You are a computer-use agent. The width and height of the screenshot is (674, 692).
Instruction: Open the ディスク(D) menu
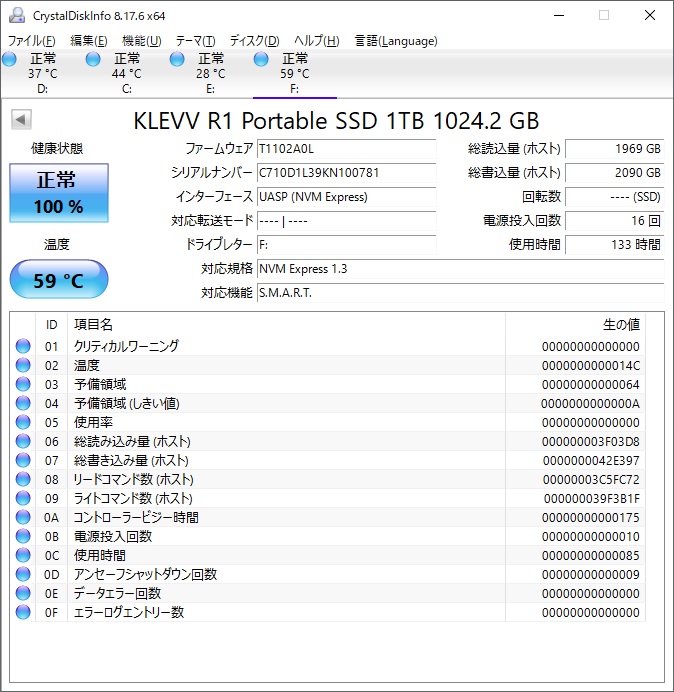coord(254,41)
